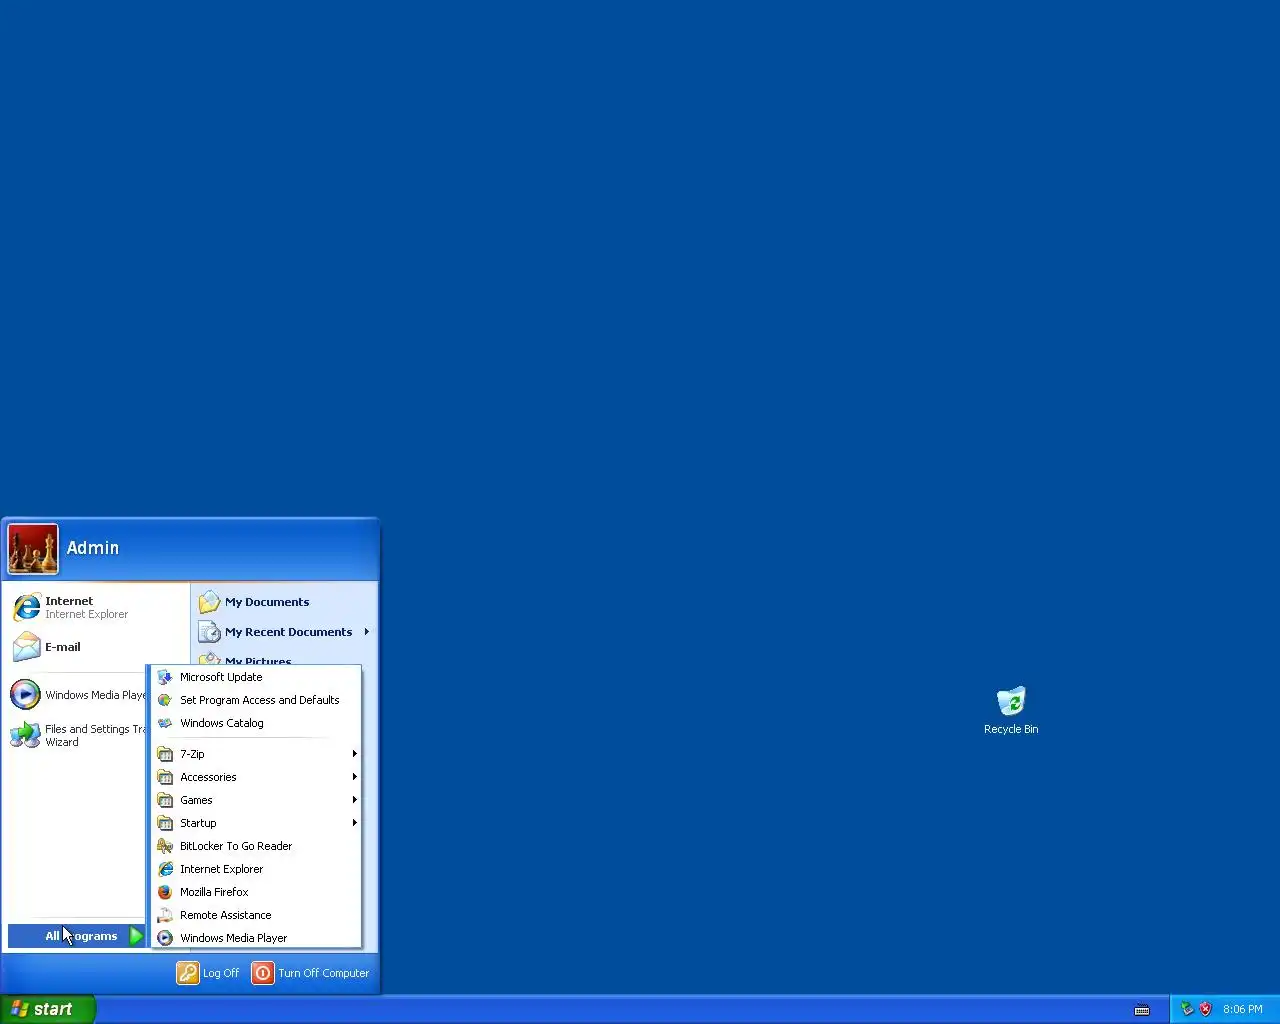1280x1024 pixels.
Task: Click the Admin chess user picture
Action: coord(33,549)
